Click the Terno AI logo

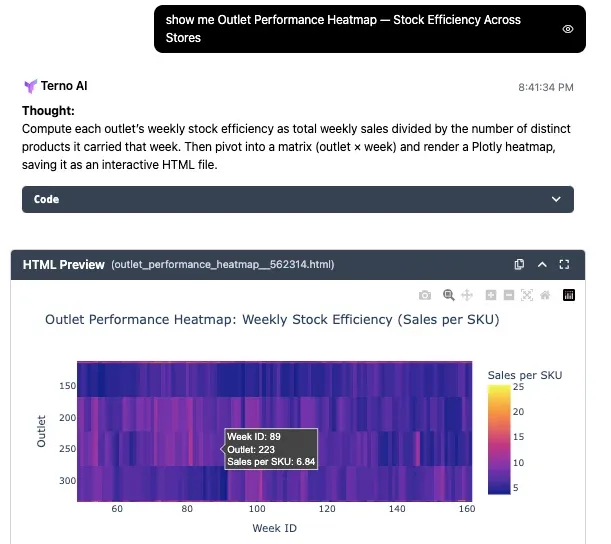(x=30, y=86)
